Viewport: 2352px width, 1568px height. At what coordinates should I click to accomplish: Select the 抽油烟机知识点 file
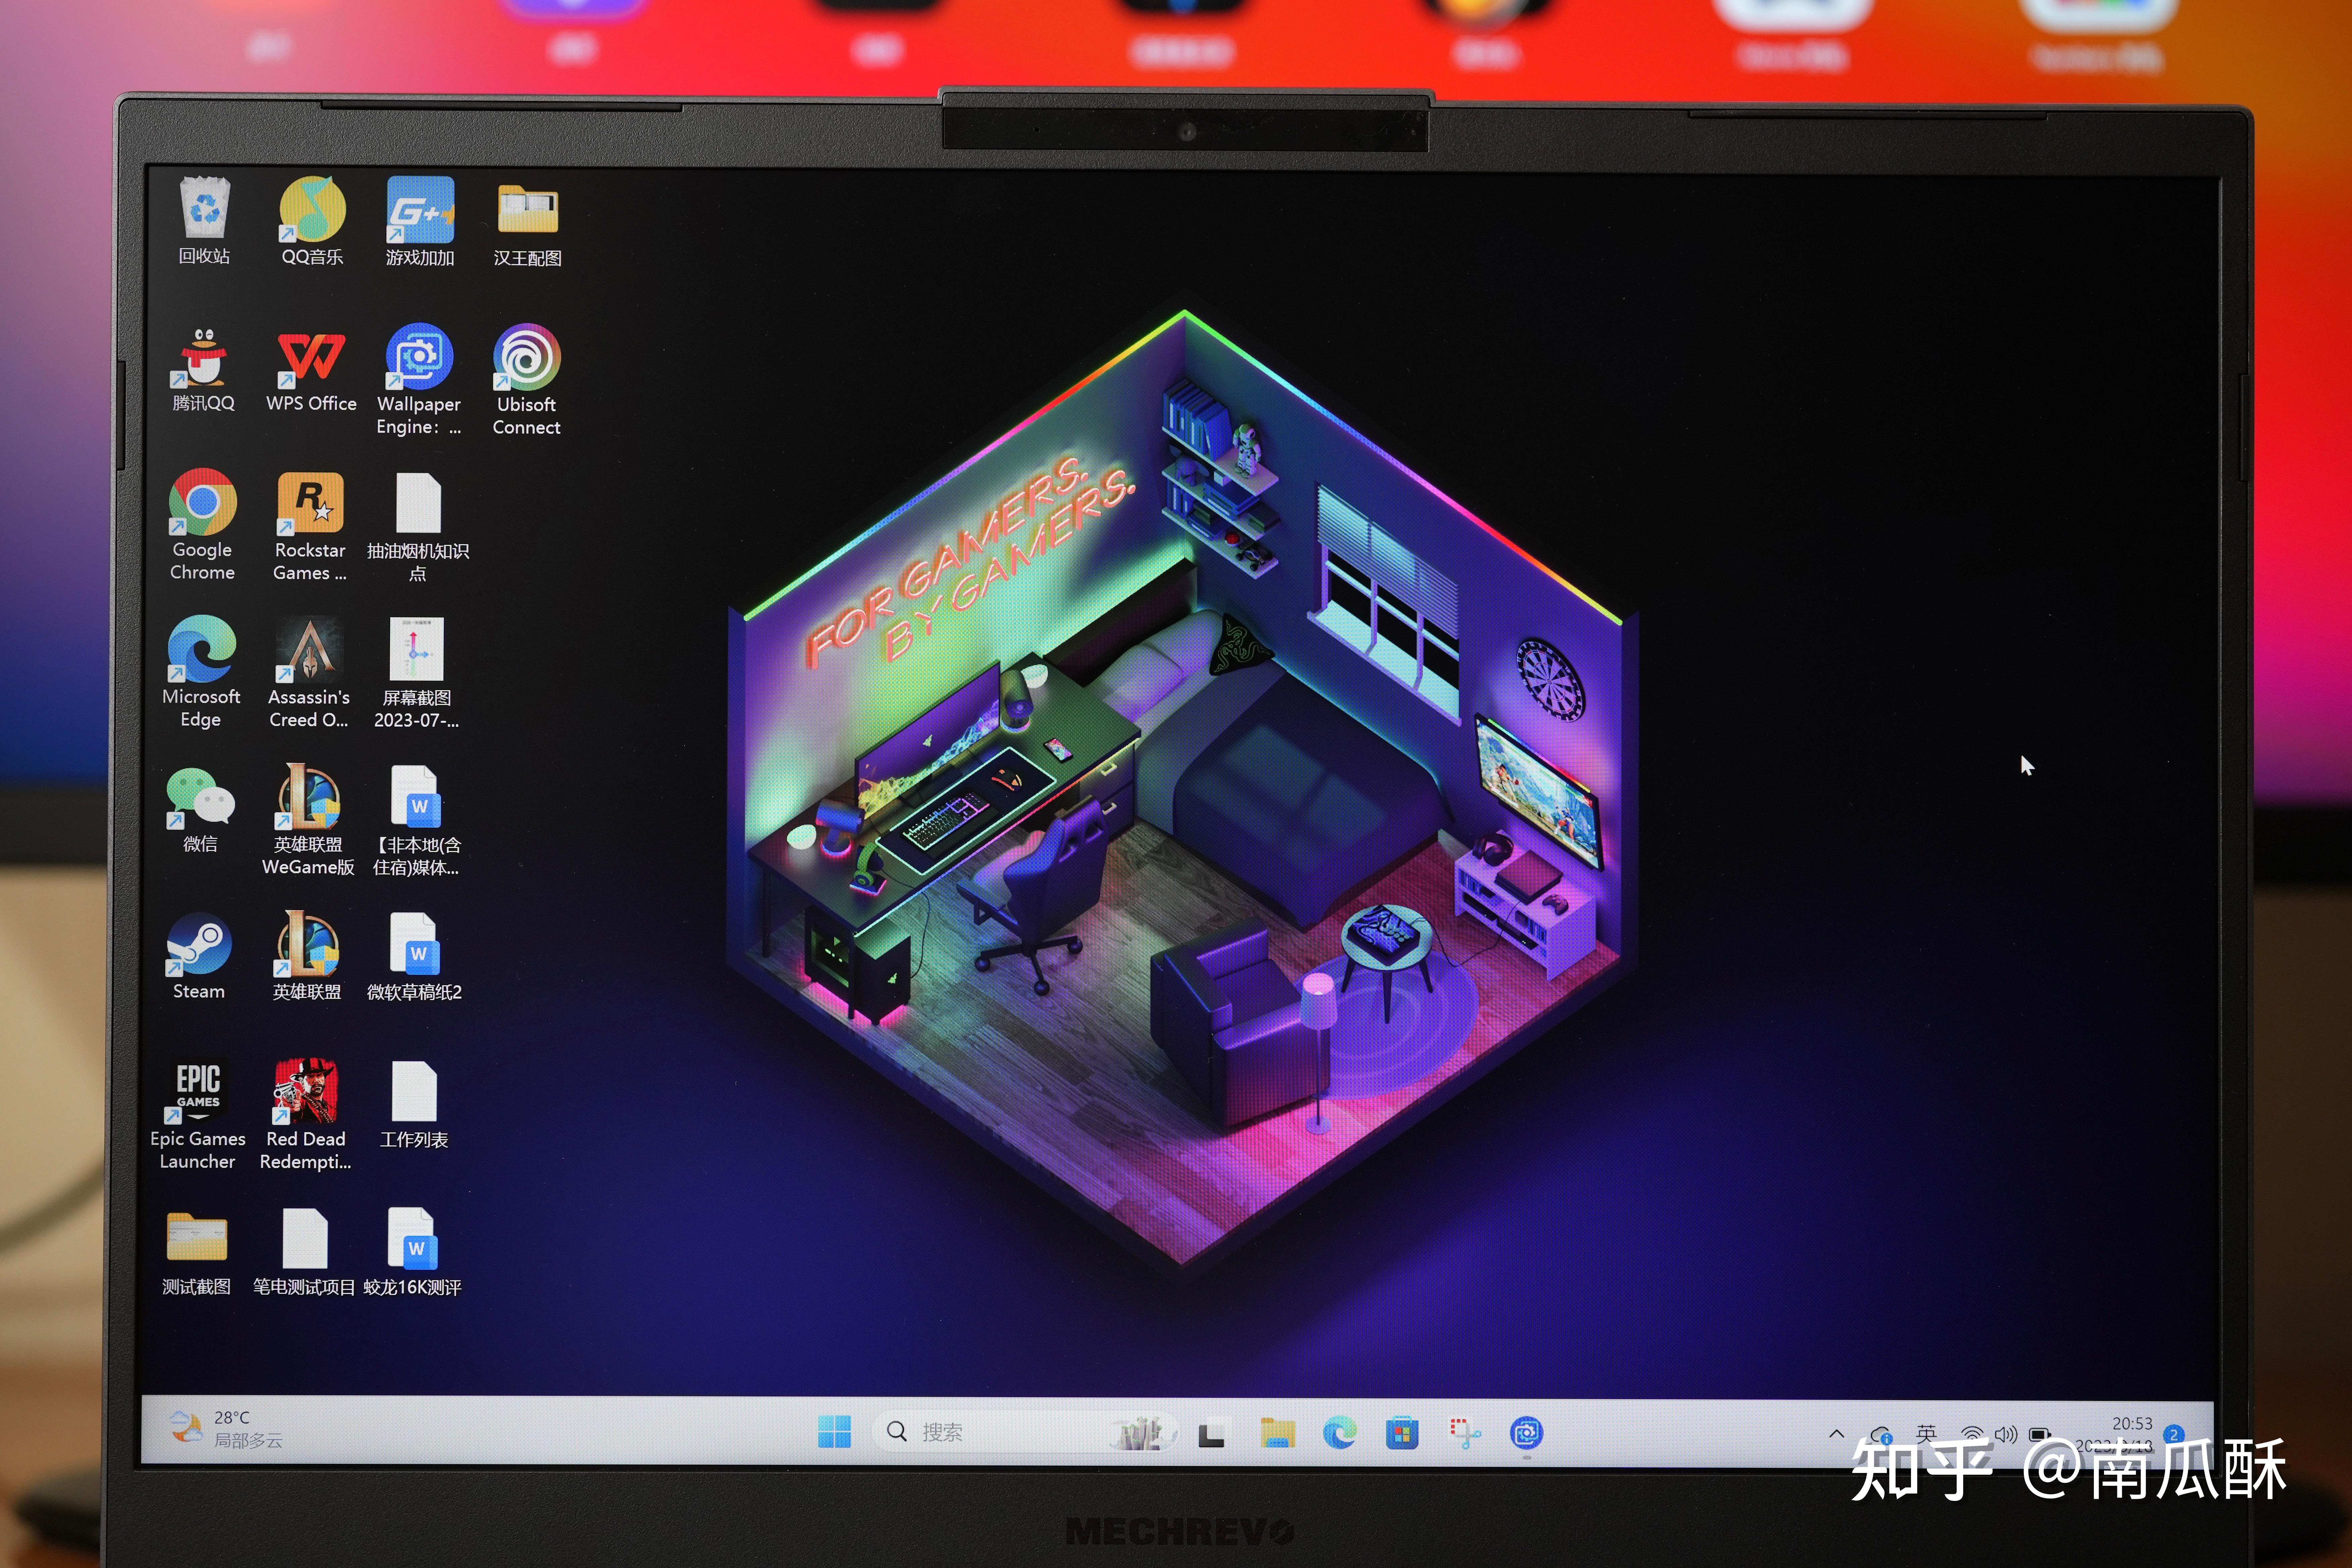pyautogui.click(x=418, y=527)
